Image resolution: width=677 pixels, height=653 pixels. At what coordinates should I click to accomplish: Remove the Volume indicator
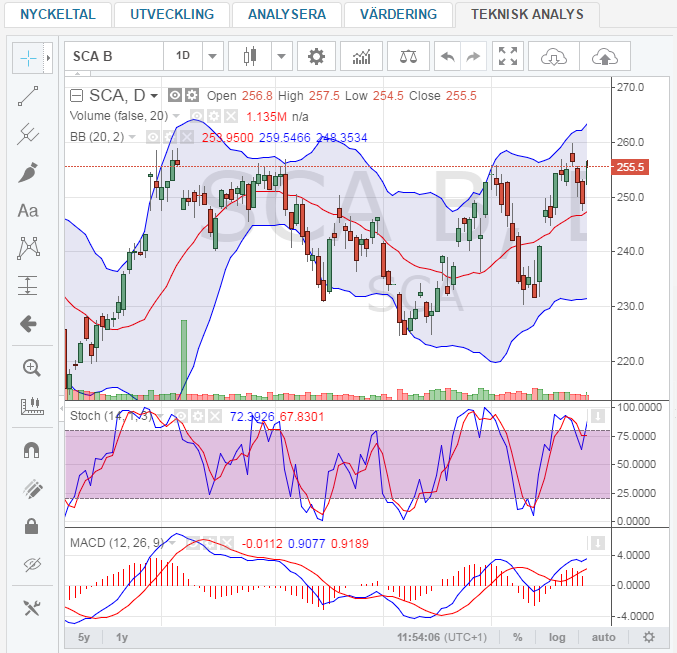click(x=231, y=116)
